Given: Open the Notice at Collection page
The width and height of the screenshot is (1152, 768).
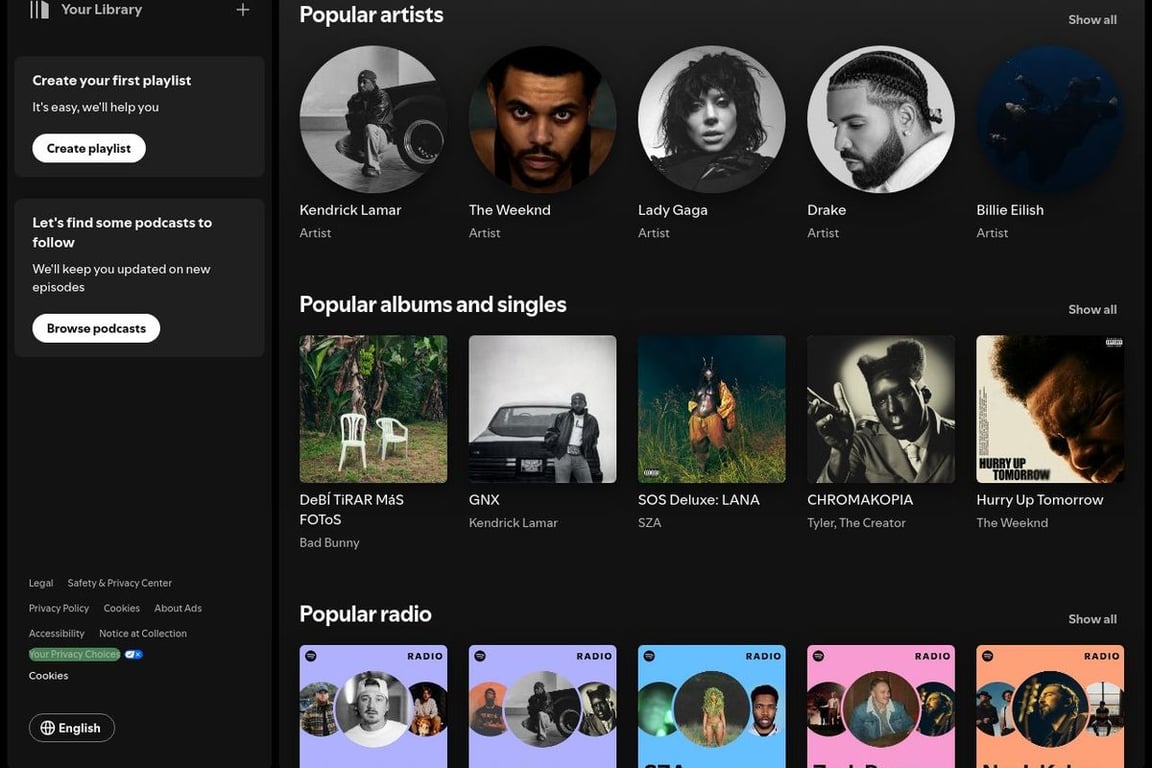Looking at the screenshot, I should click(142, 632).
